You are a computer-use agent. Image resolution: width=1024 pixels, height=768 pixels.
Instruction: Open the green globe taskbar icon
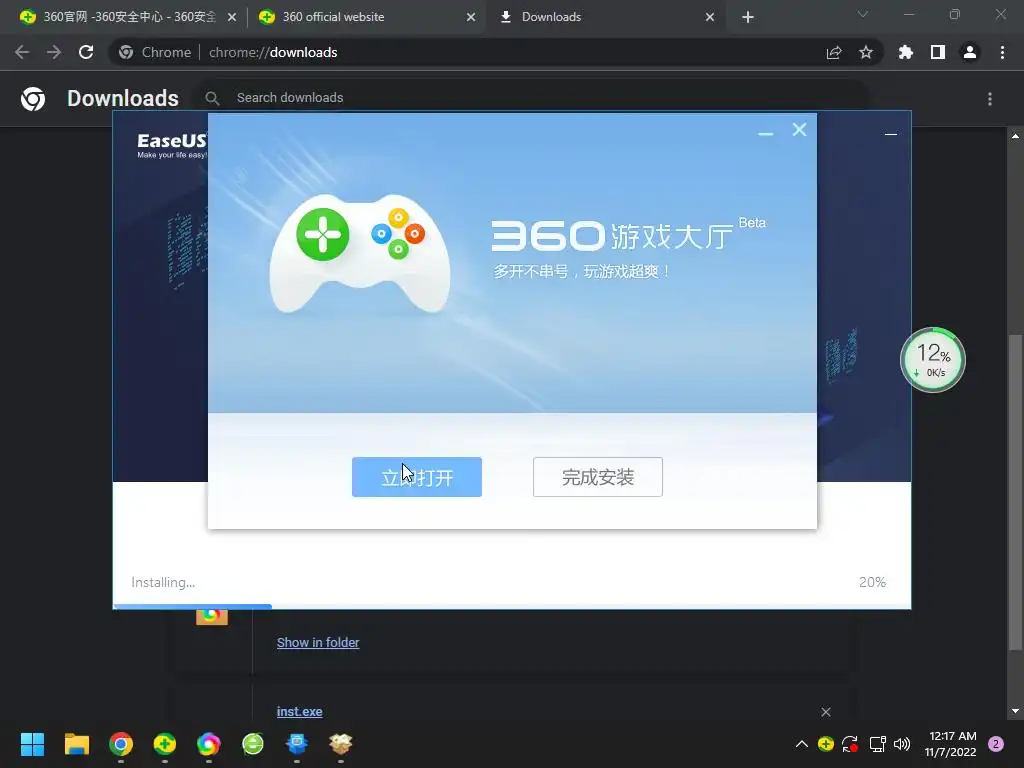[x=253, y=744]
